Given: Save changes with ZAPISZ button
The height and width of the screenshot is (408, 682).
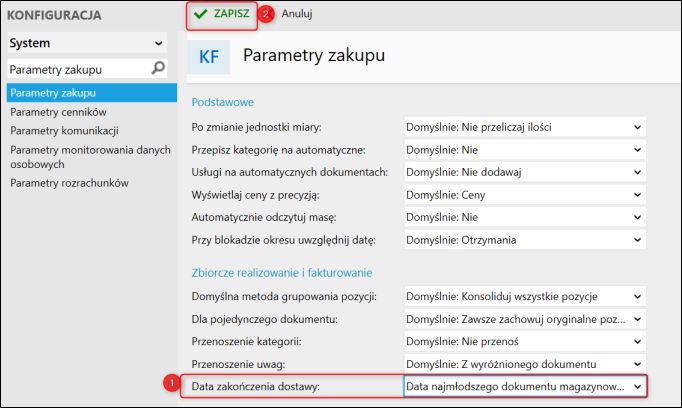Looking at the screenshot, I should 222,15.
